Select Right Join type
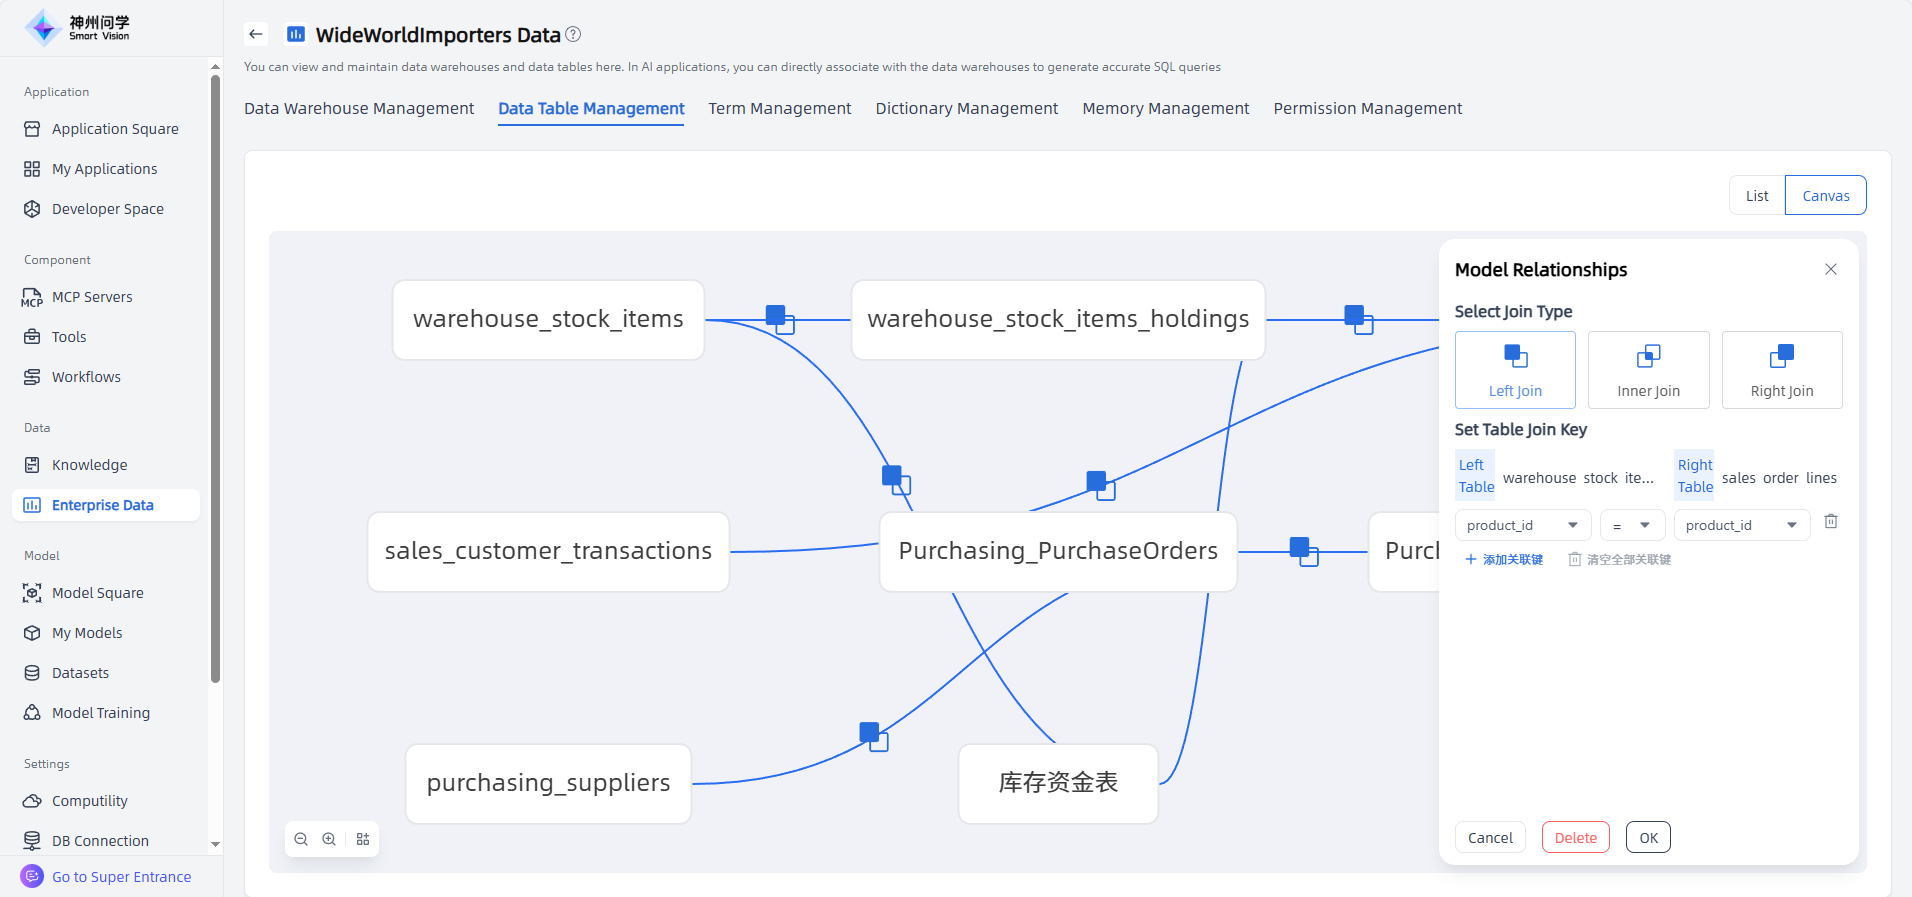This screenshot has width=1912, height=897. click(x=1781, y=370)
